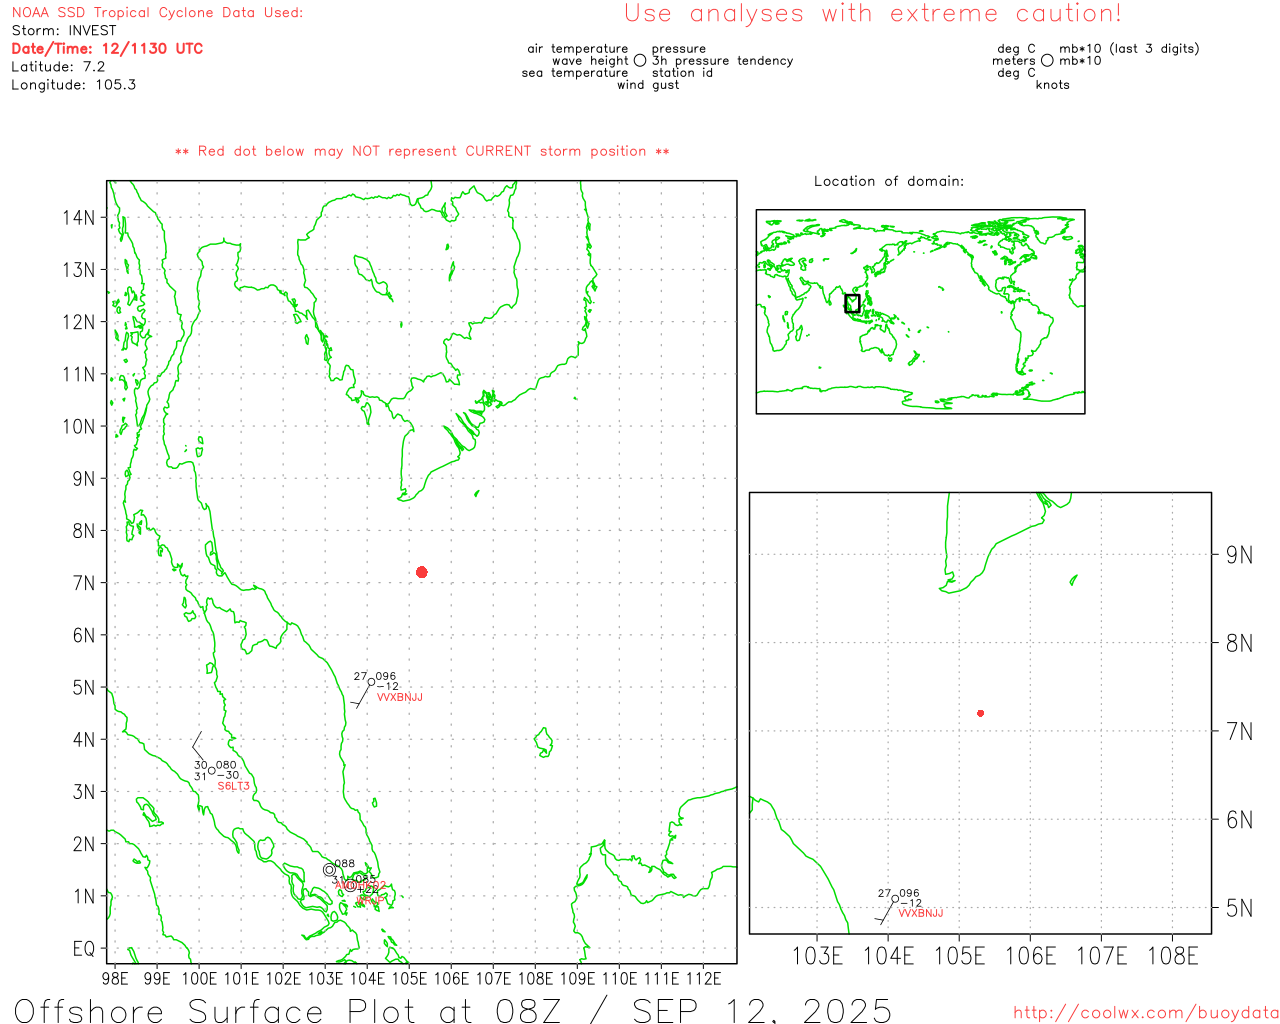
Task: Click 'NOAA SSD Tropical Cyclone Data Used:' text
Action: pos(157,13)
